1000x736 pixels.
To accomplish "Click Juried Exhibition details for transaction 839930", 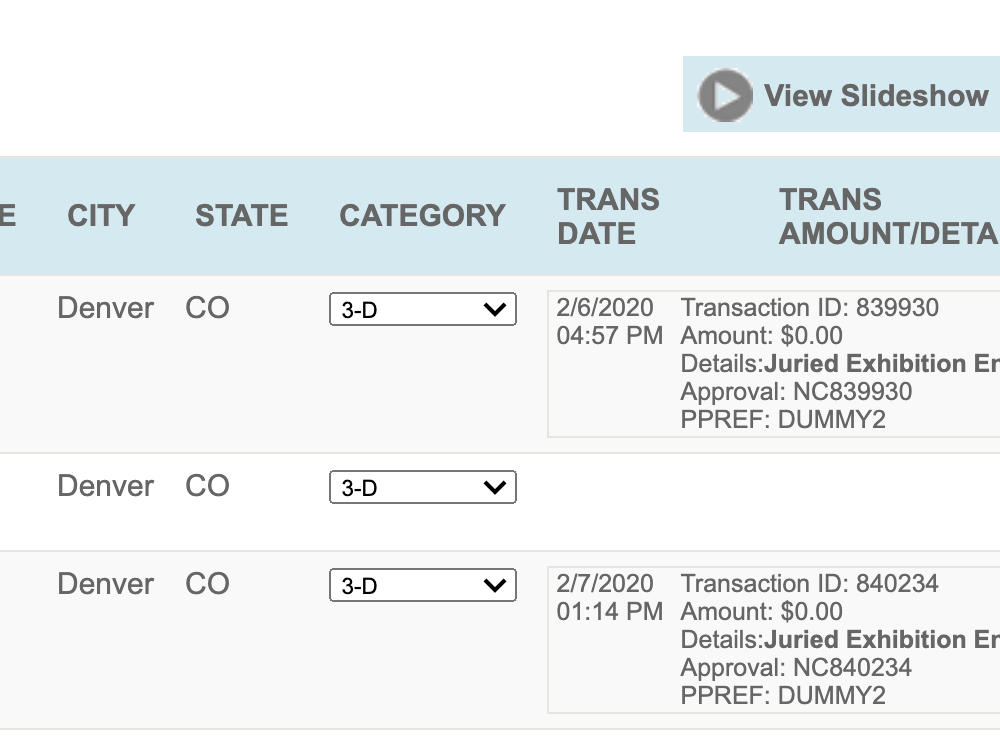I will coord(882,364).
